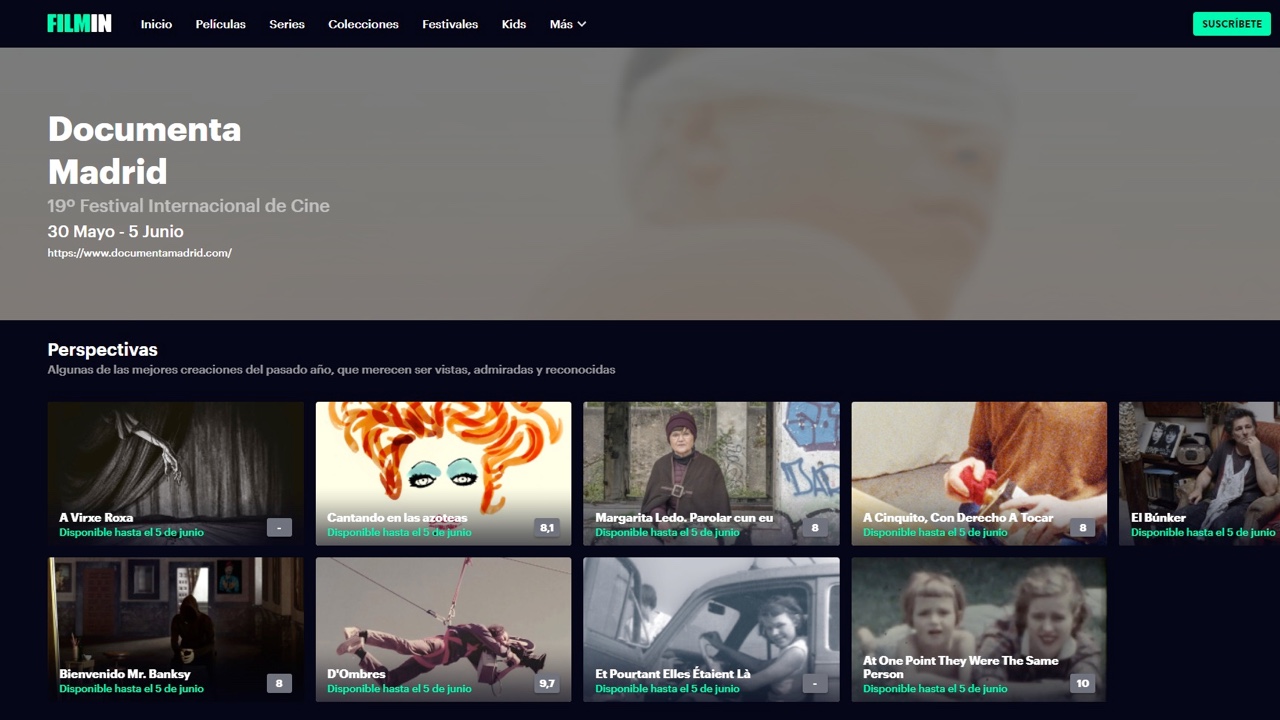Click the Perspectivas section heading
The image size is (1280, 720).
[103, 350]
